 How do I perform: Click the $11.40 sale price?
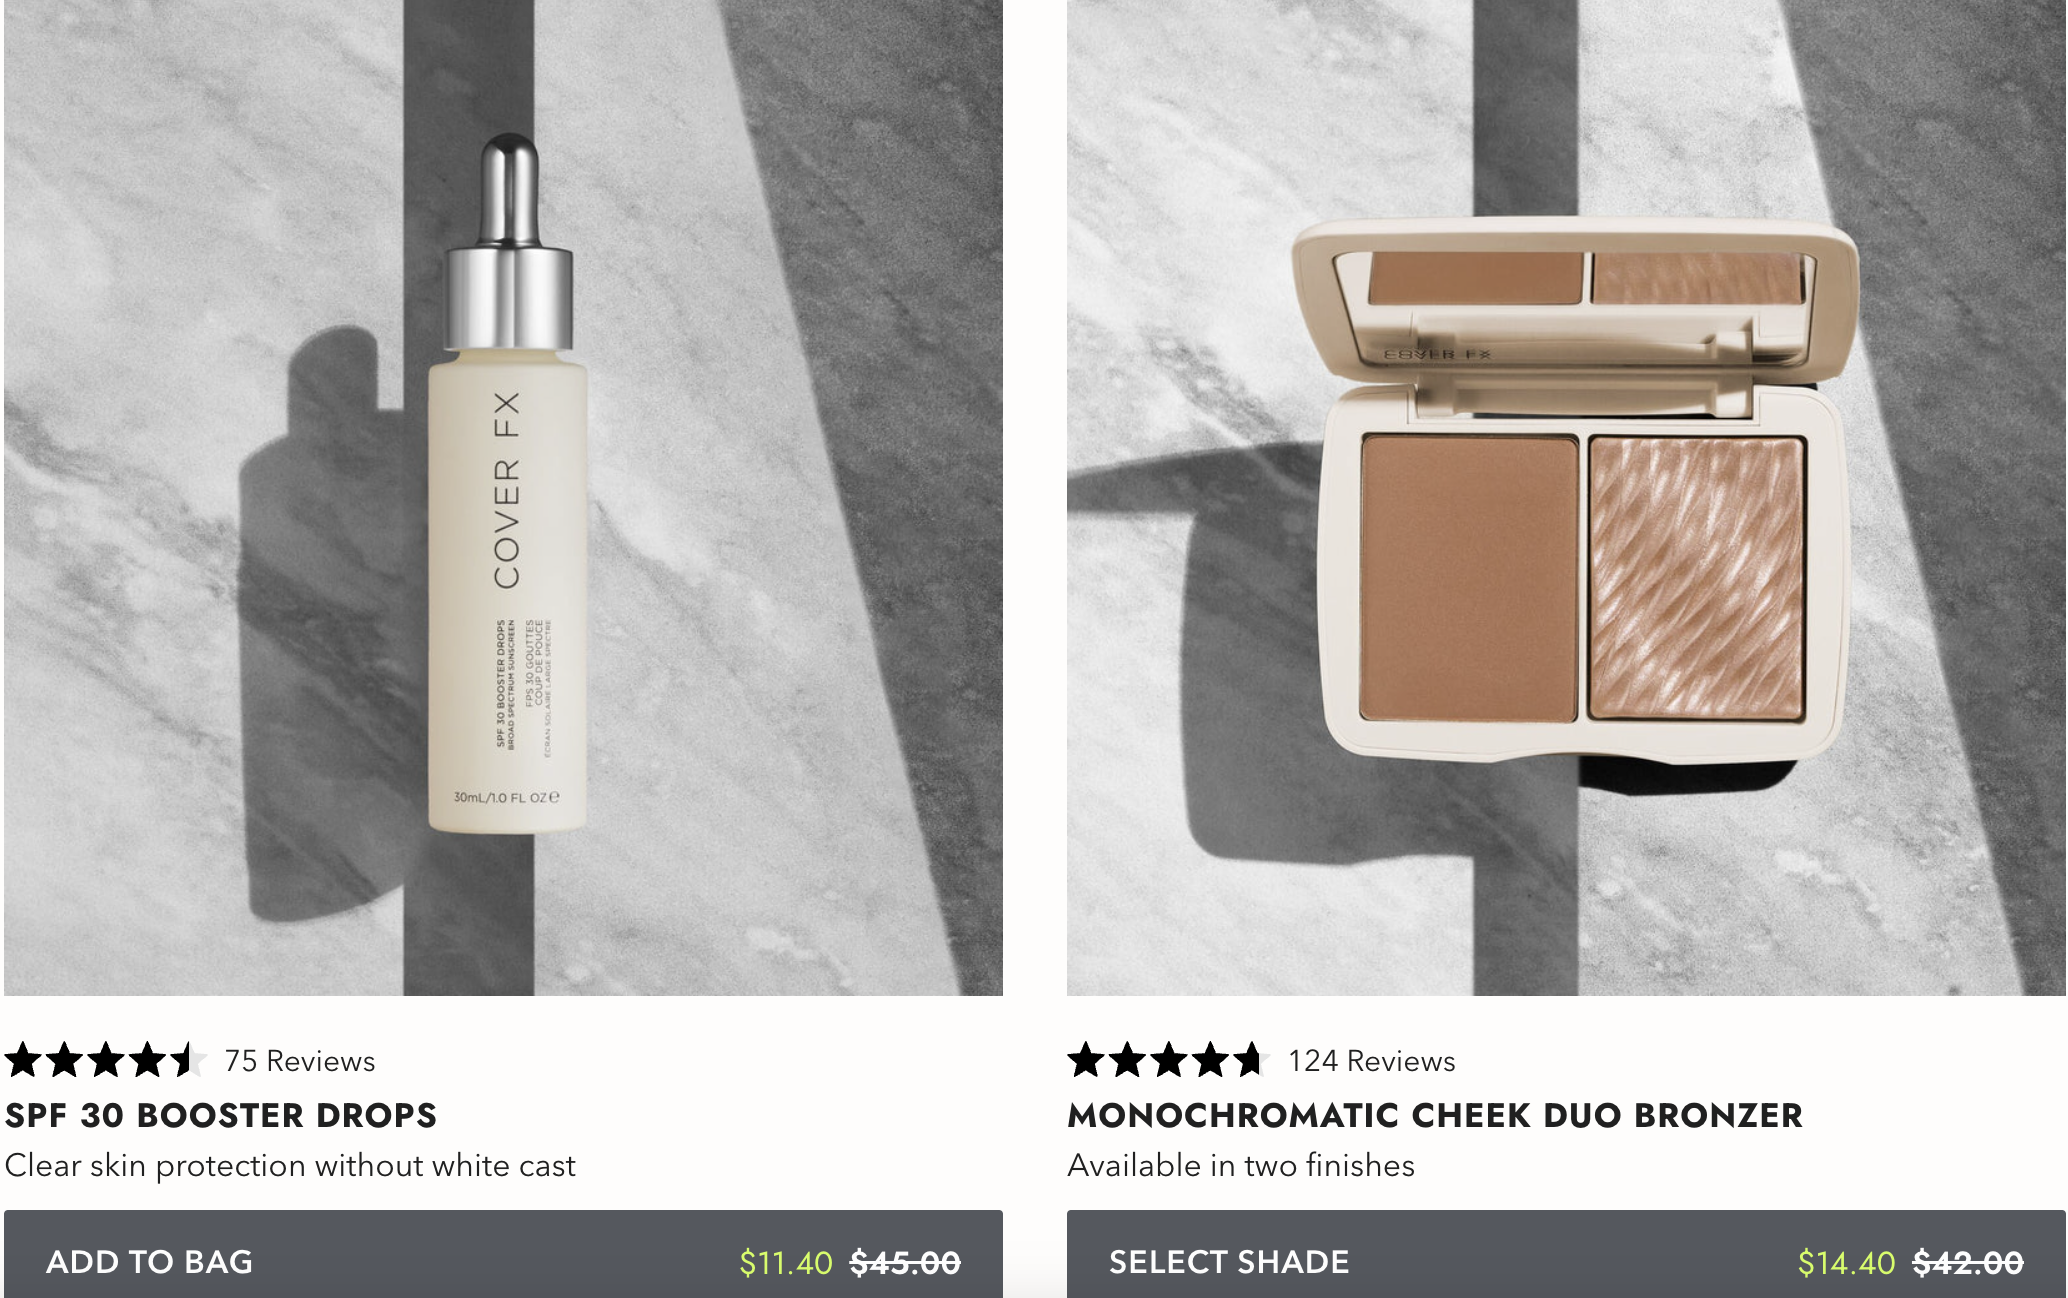[786, 1263]
